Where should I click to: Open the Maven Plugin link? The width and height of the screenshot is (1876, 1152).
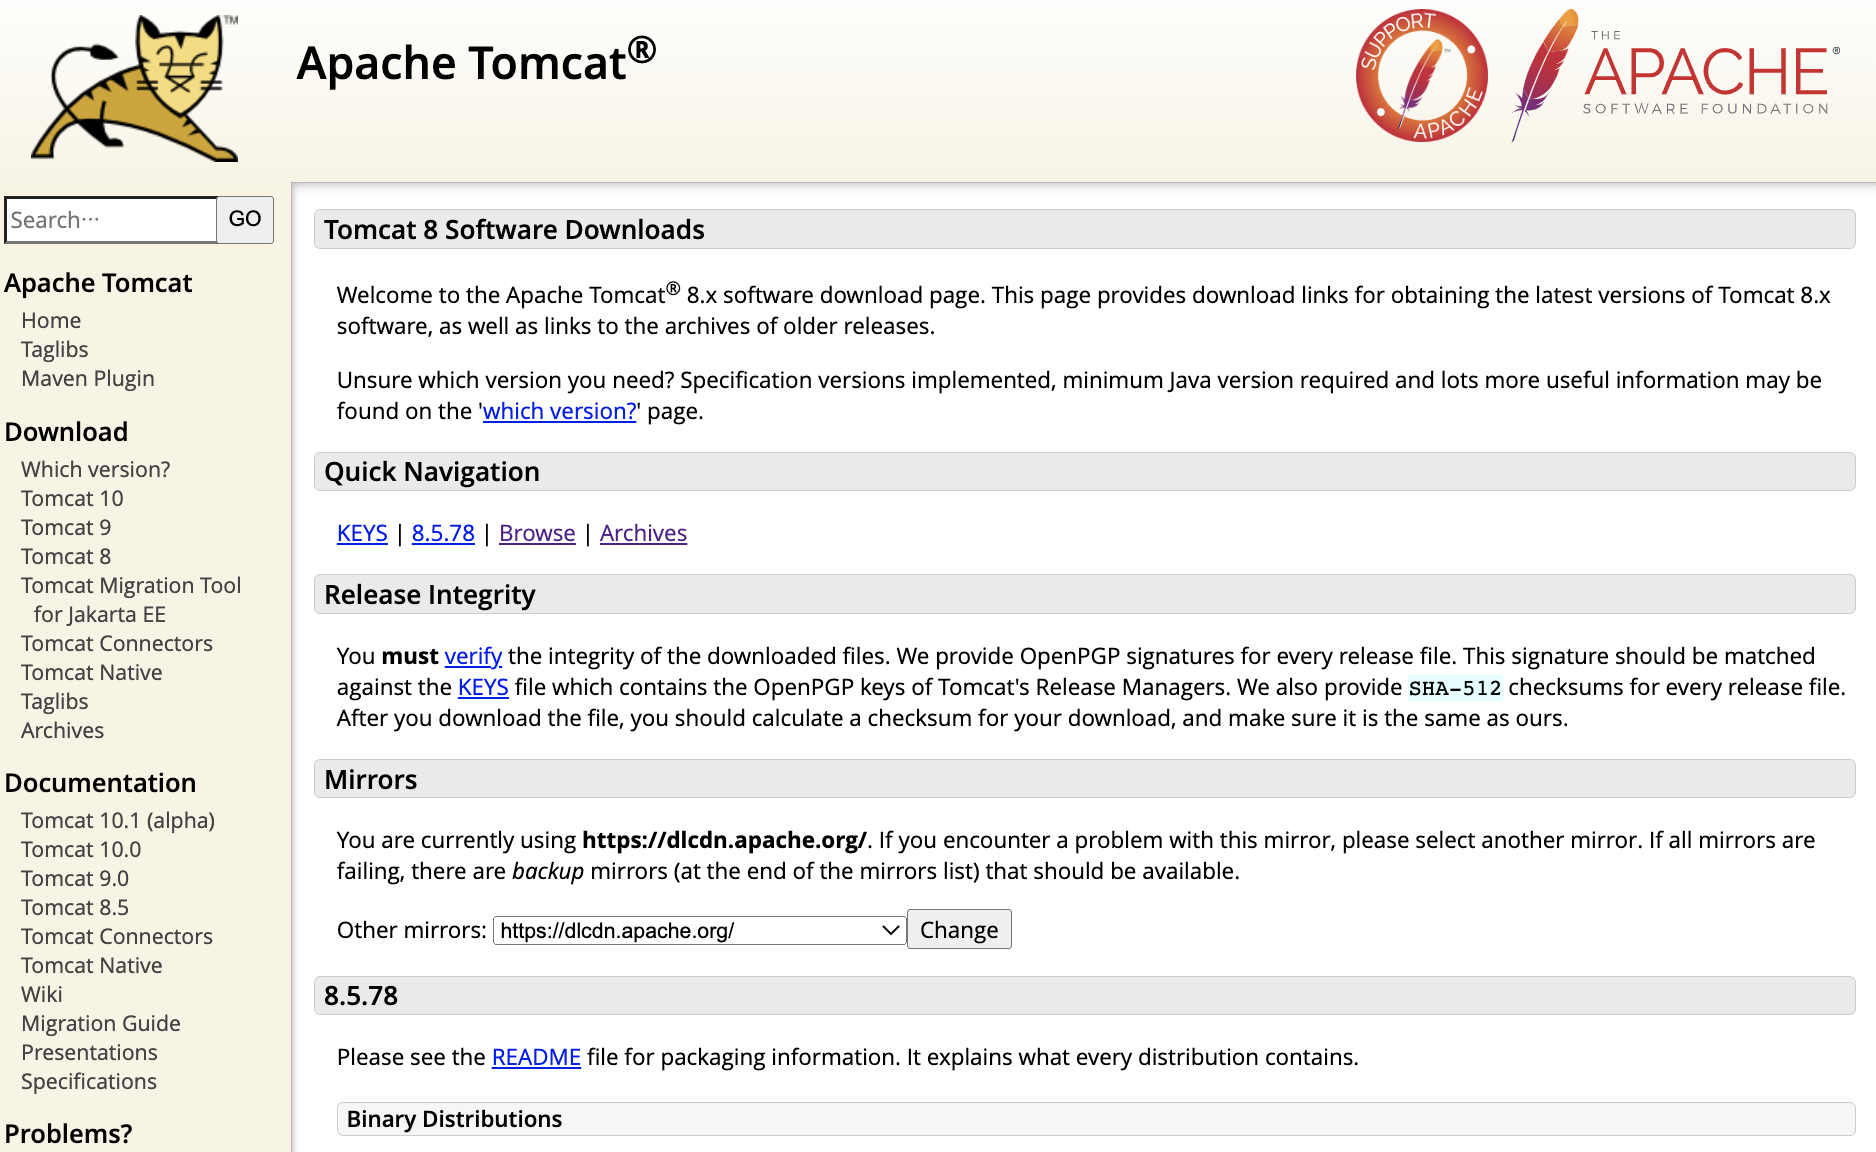88,378
